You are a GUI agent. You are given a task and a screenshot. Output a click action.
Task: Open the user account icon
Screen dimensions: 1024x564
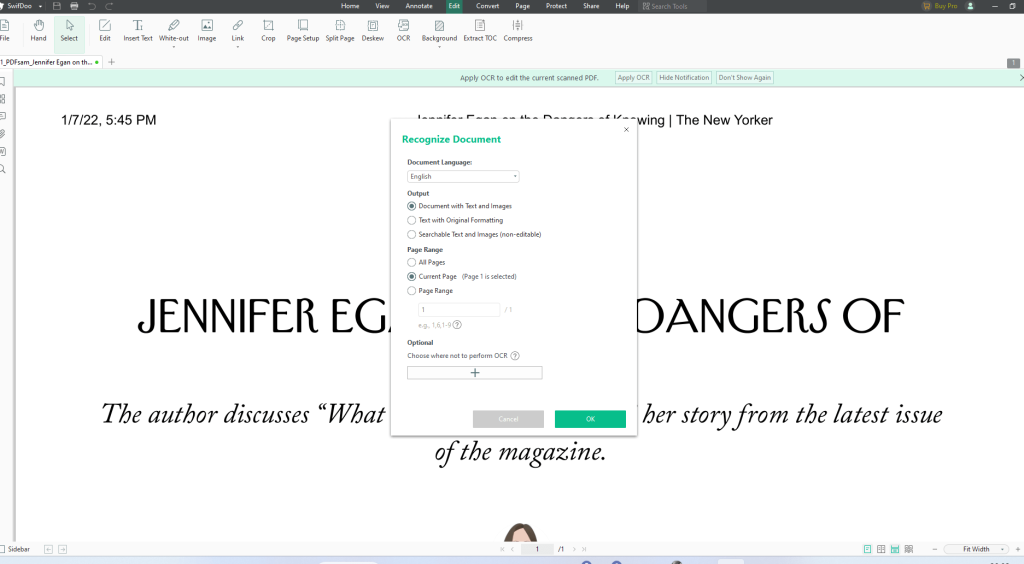point(970,6)
